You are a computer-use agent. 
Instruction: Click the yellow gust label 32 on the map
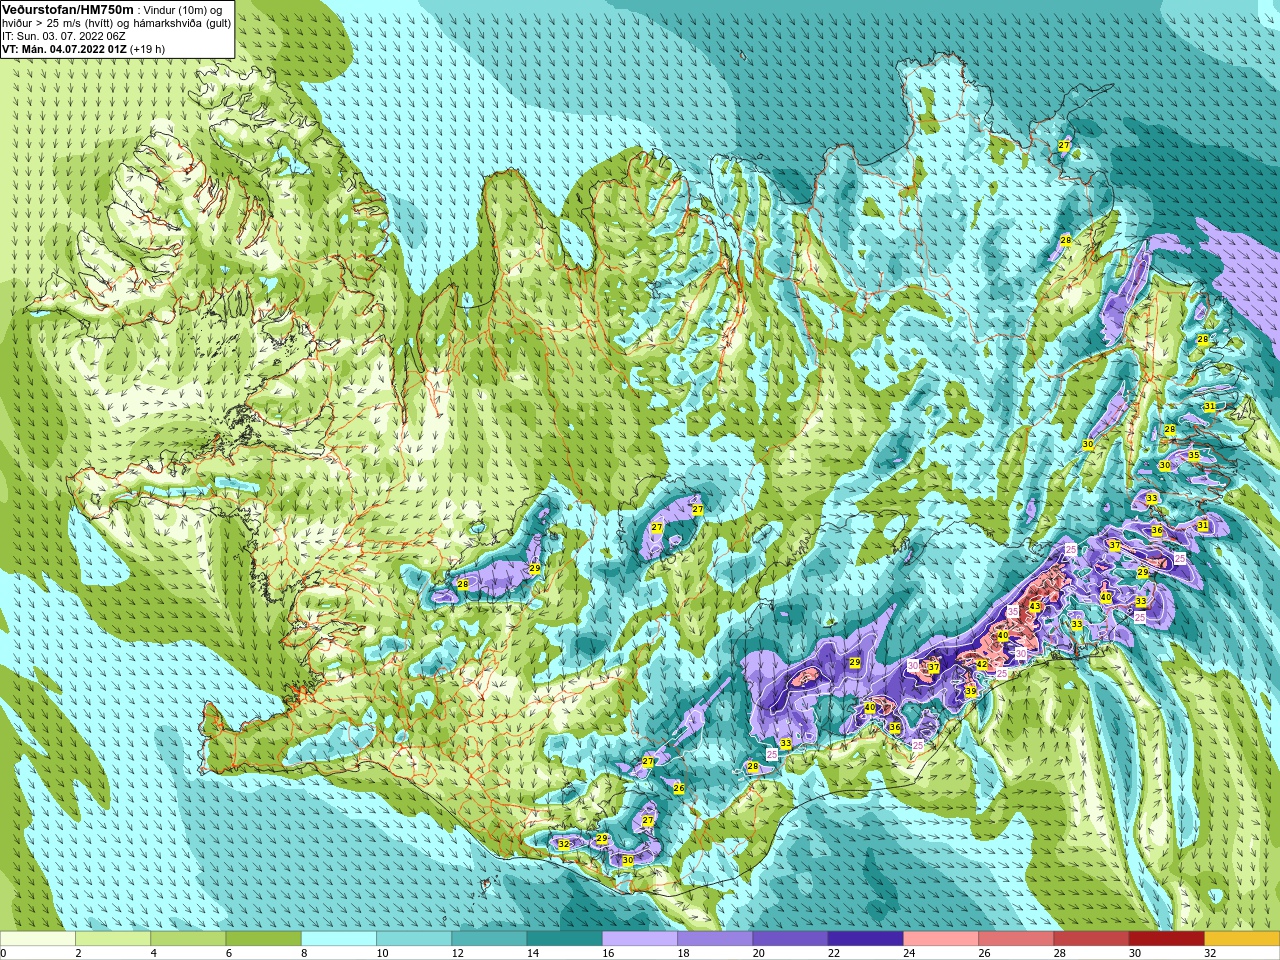(563, 844)
